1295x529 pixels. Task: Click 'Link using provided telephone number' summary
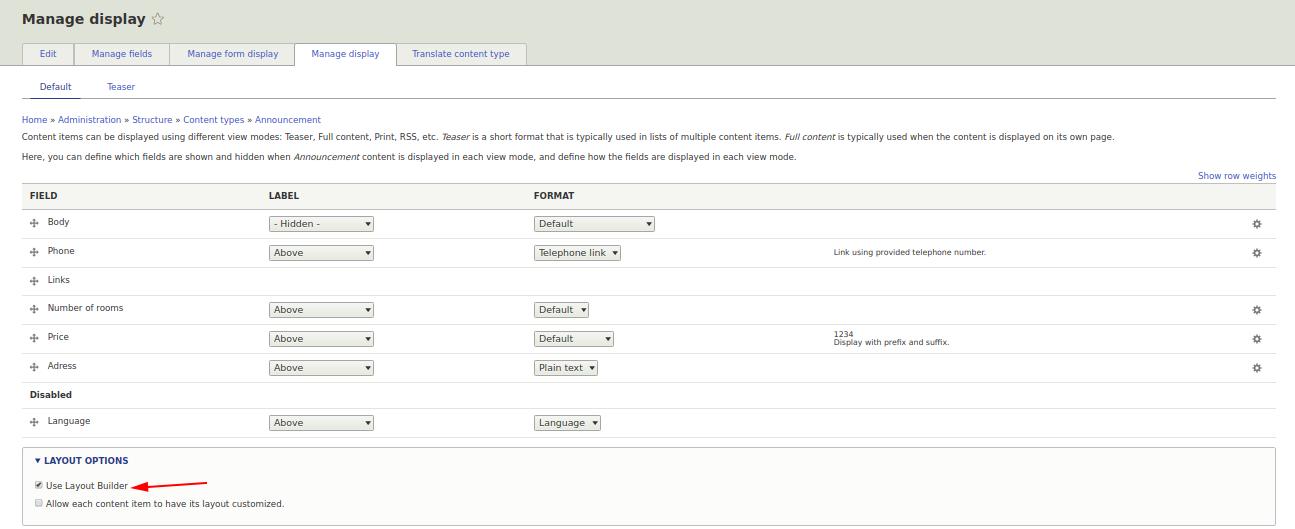pos(910,253)
